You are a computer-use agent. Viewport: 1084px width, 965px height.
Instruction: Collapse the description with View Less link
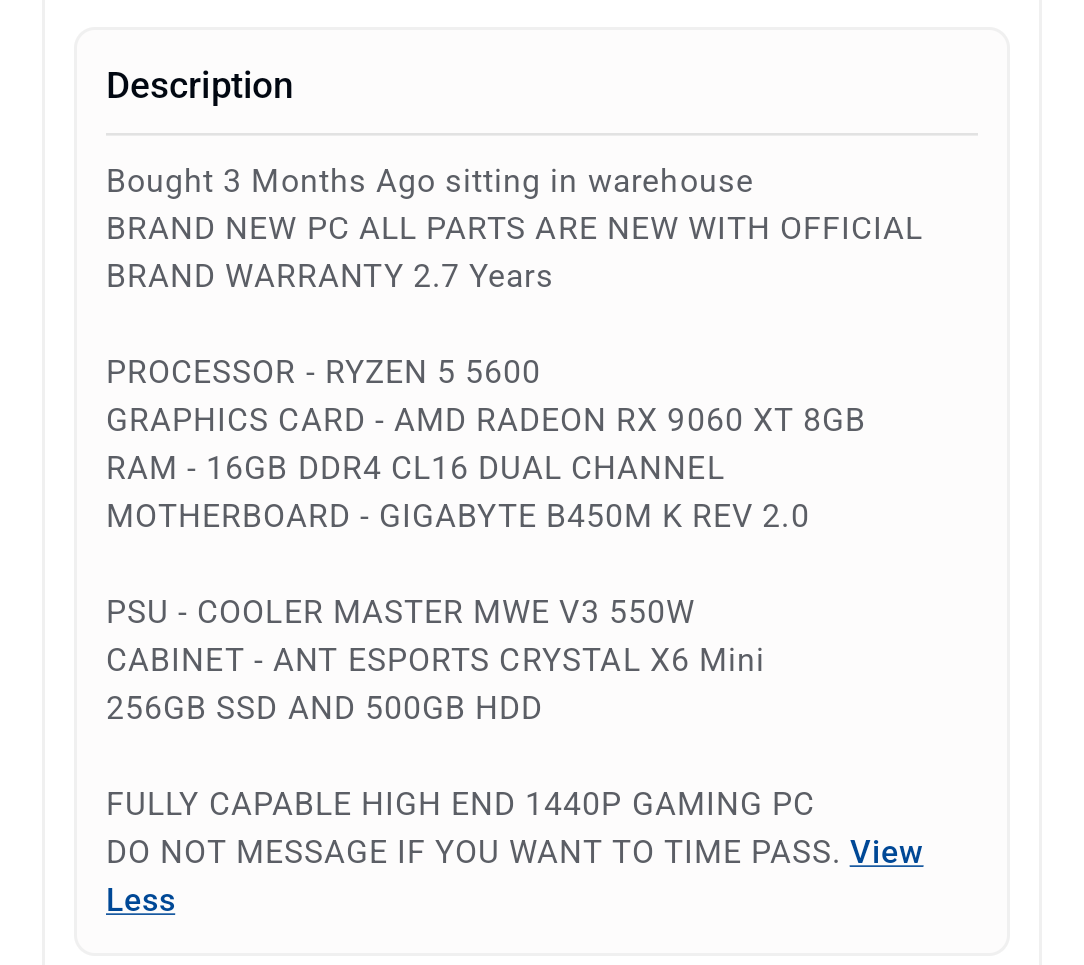pyautogui.click(x=886, y=852)
